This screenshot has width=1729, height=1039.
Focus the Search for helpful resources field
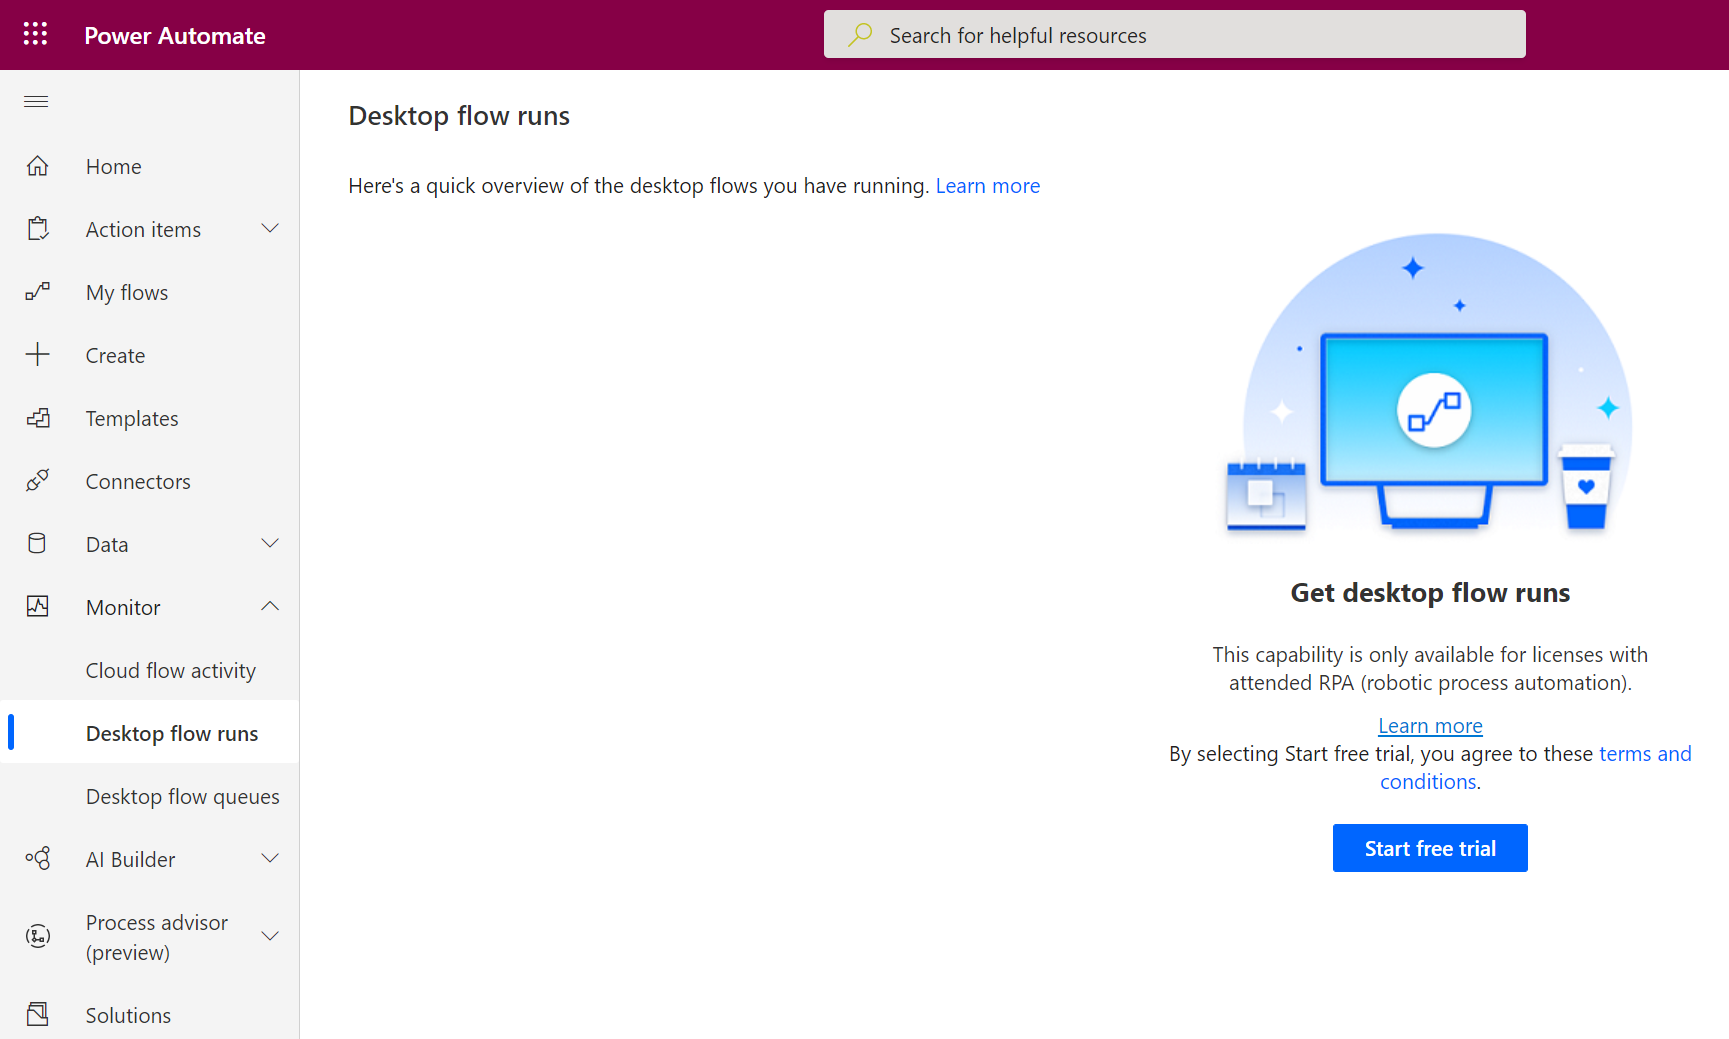coord(1175,34)
